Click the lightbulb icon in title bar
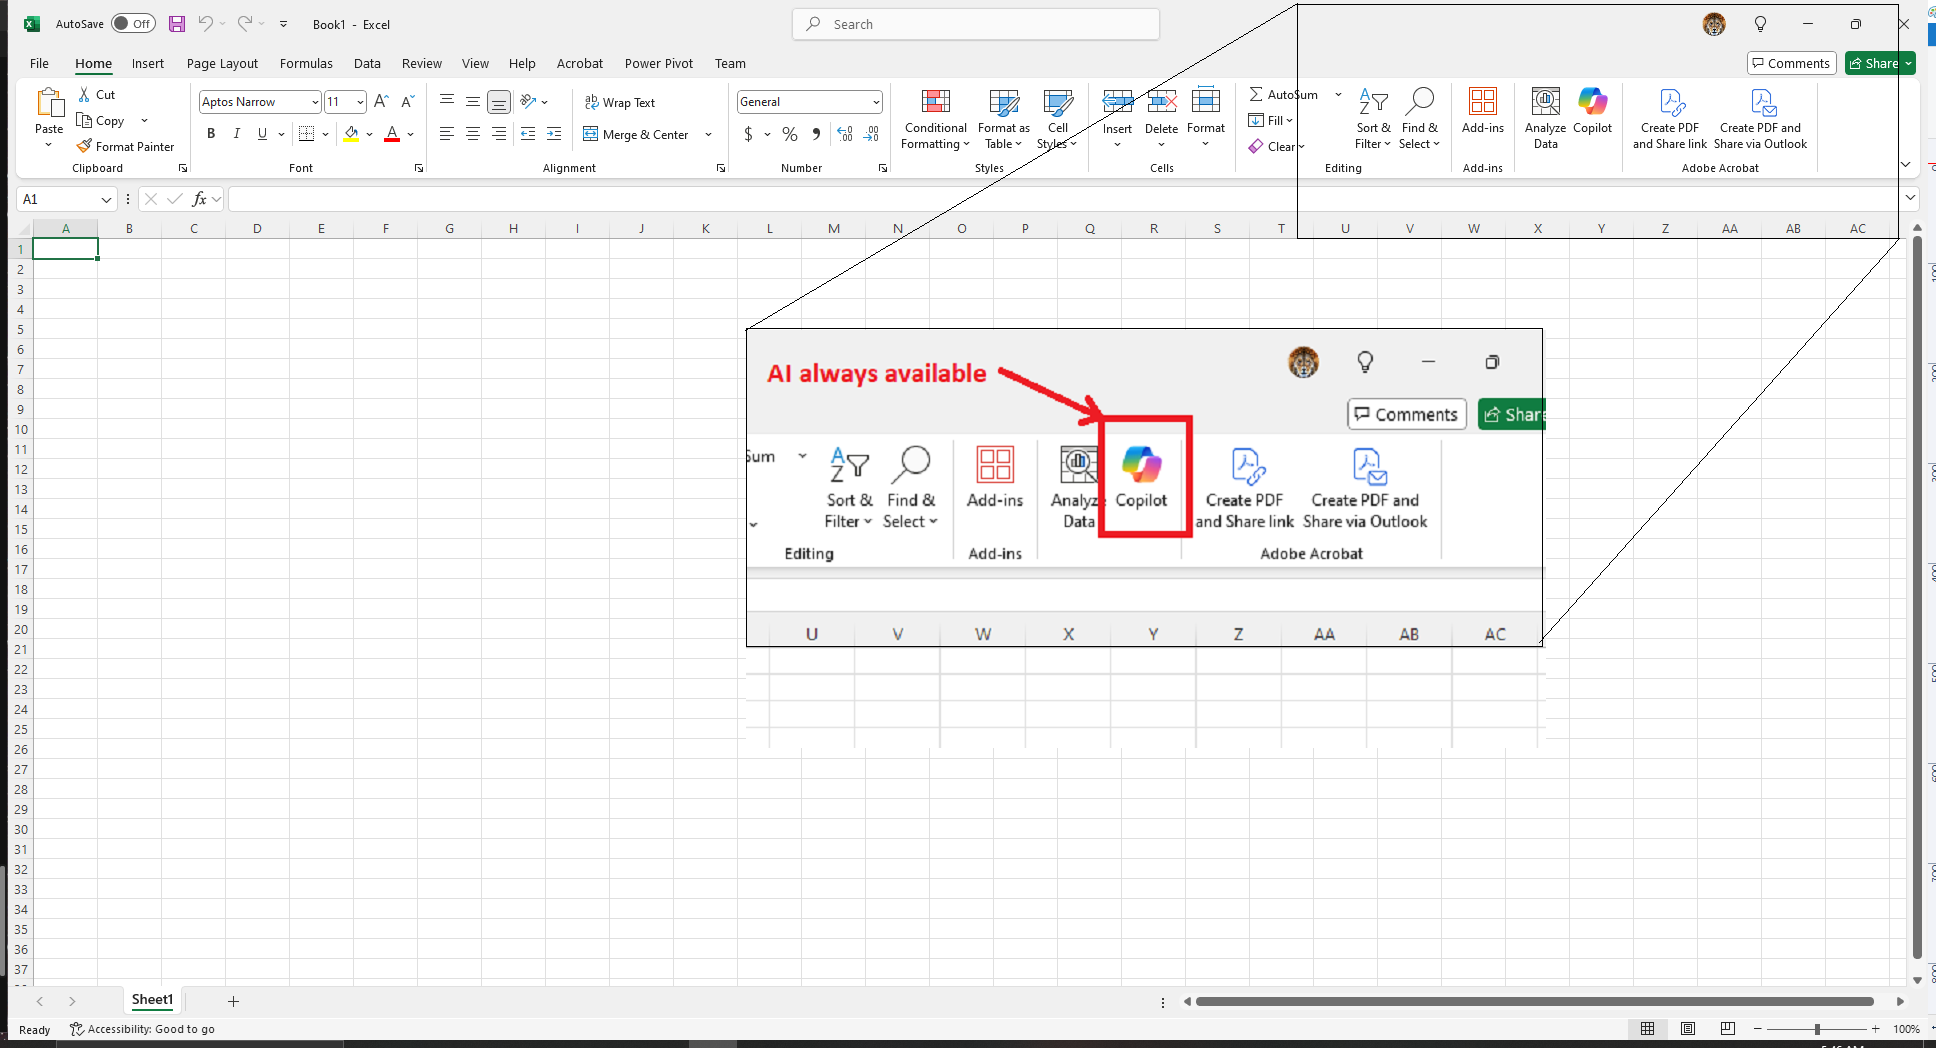This screenshot has width=1936, height=1048. point(1760,24)
